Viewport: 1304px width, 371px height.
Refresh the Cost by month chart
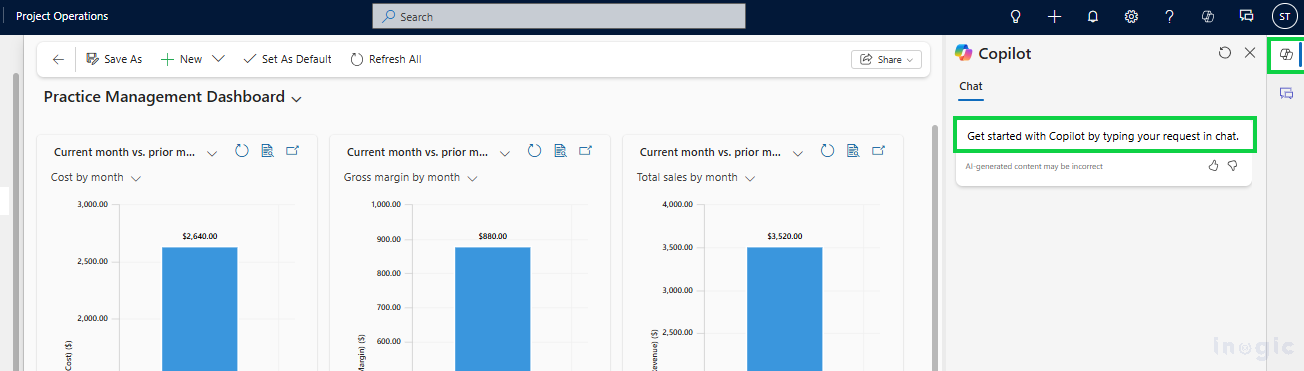coord(241,151)
